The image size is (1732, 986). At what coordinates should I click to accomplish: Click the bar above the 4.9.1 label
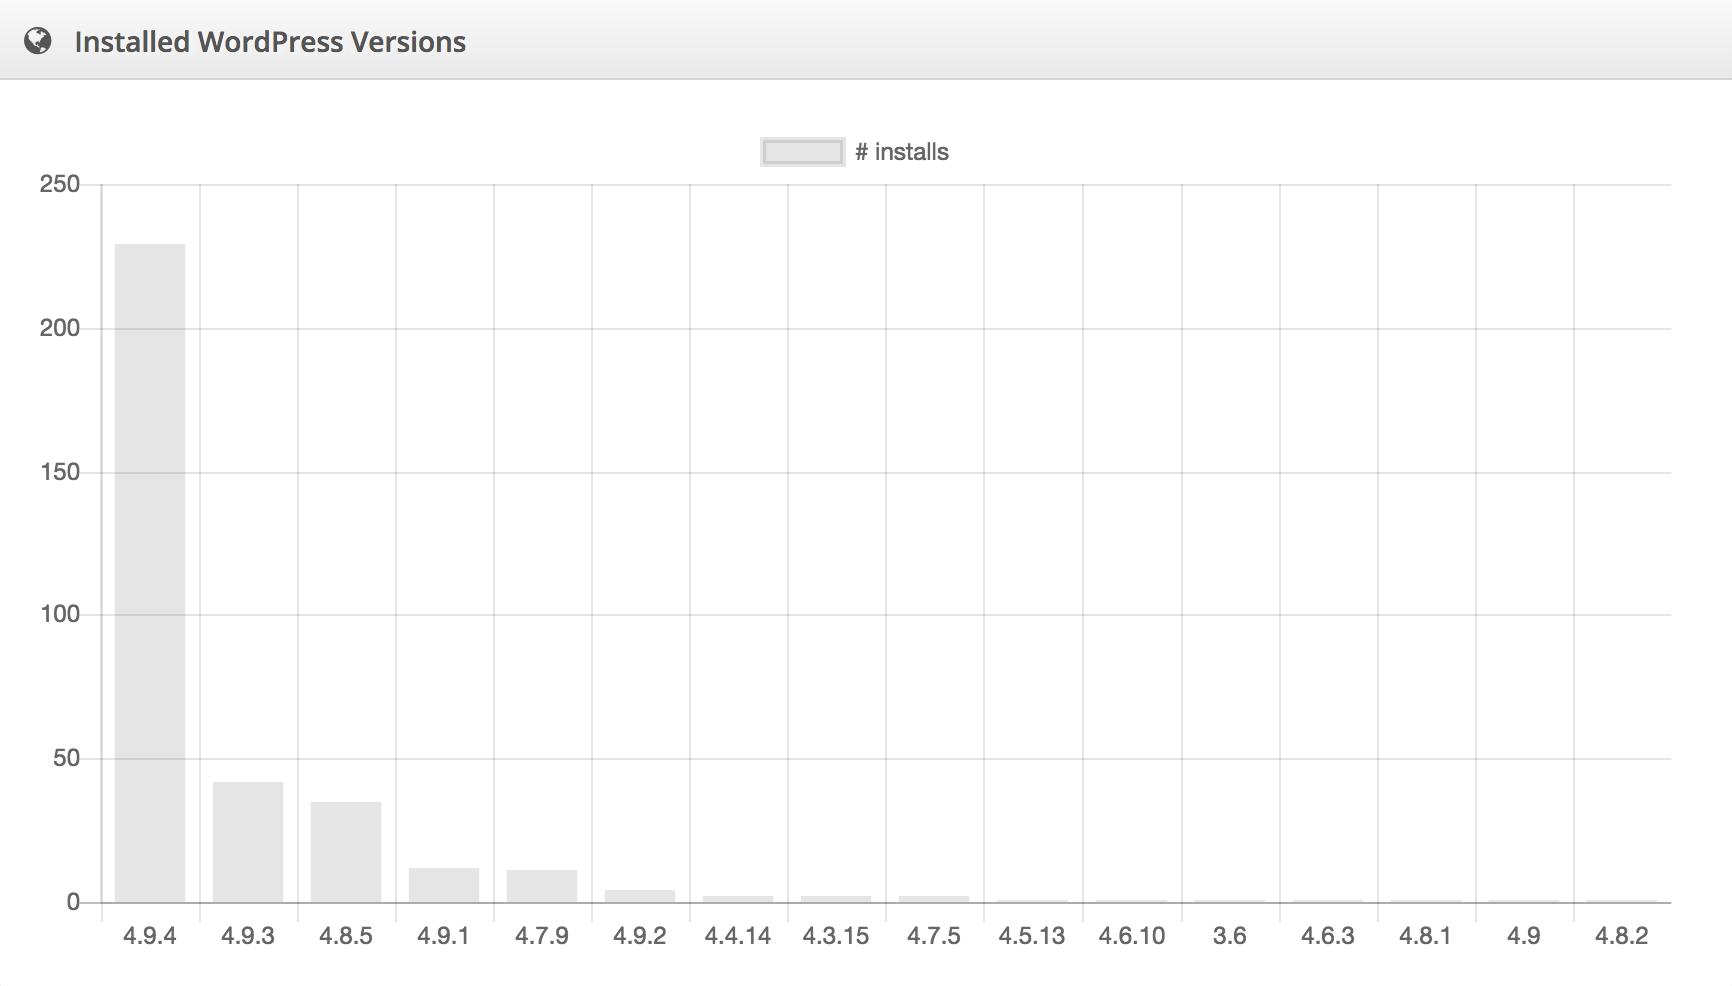[x=443, y=884]
